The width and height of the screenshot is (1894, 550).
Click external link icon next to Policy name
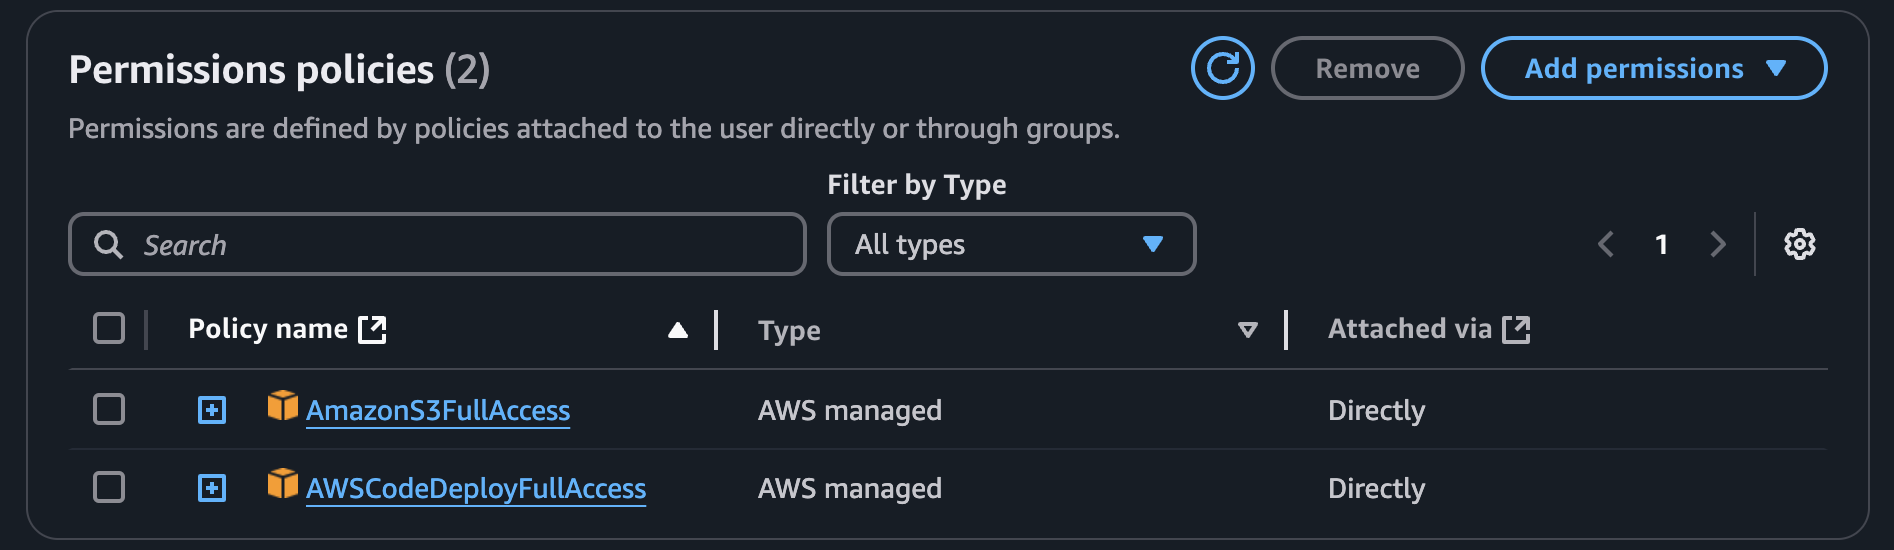click(373, 329)
